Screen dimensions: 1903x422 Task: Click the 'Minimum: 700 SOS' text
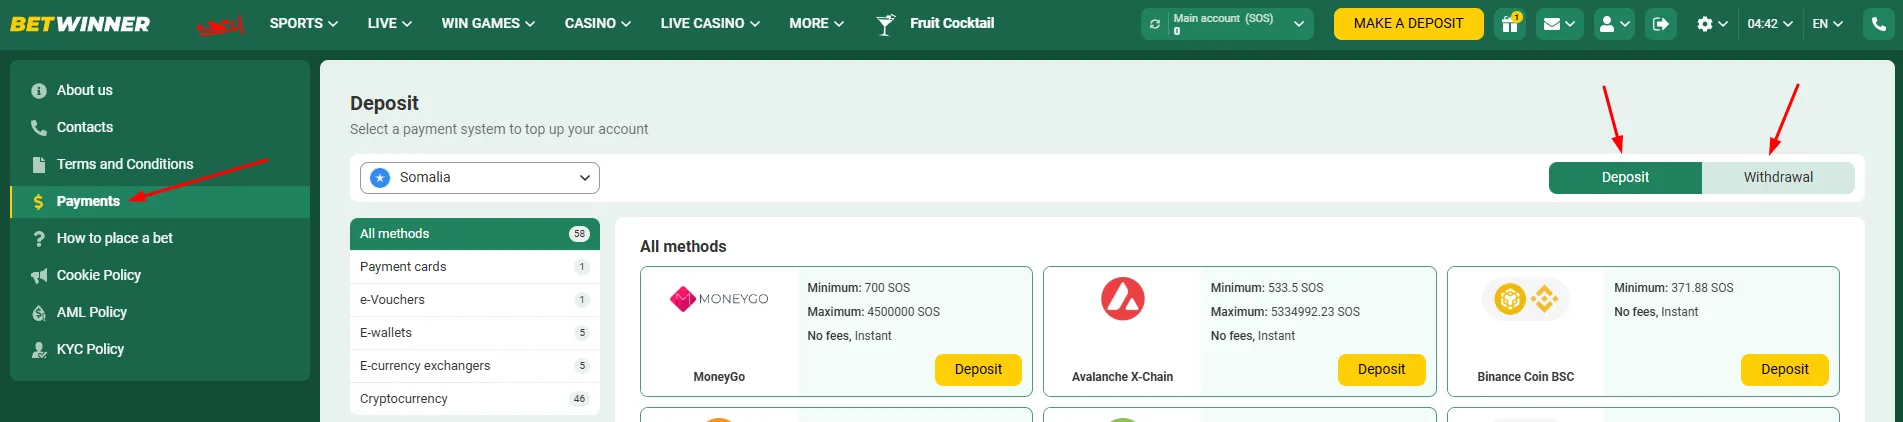tap(859, 288)
